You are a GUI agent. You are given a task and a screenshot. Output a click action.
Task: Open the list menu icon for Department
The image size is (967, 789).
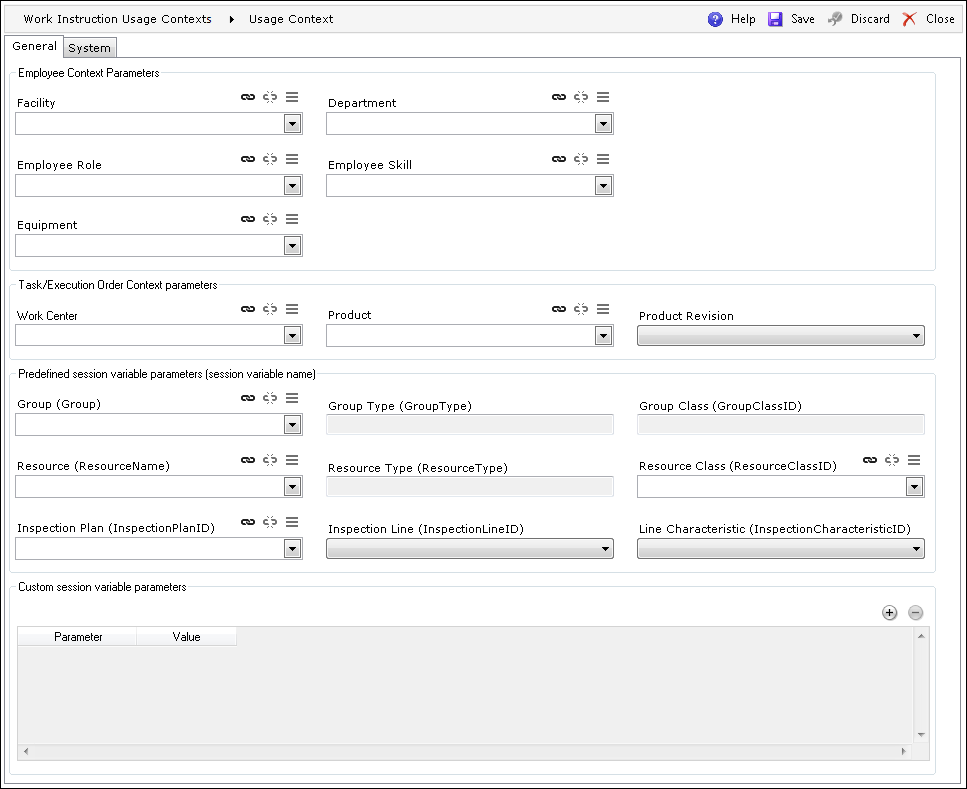(603, 97)
